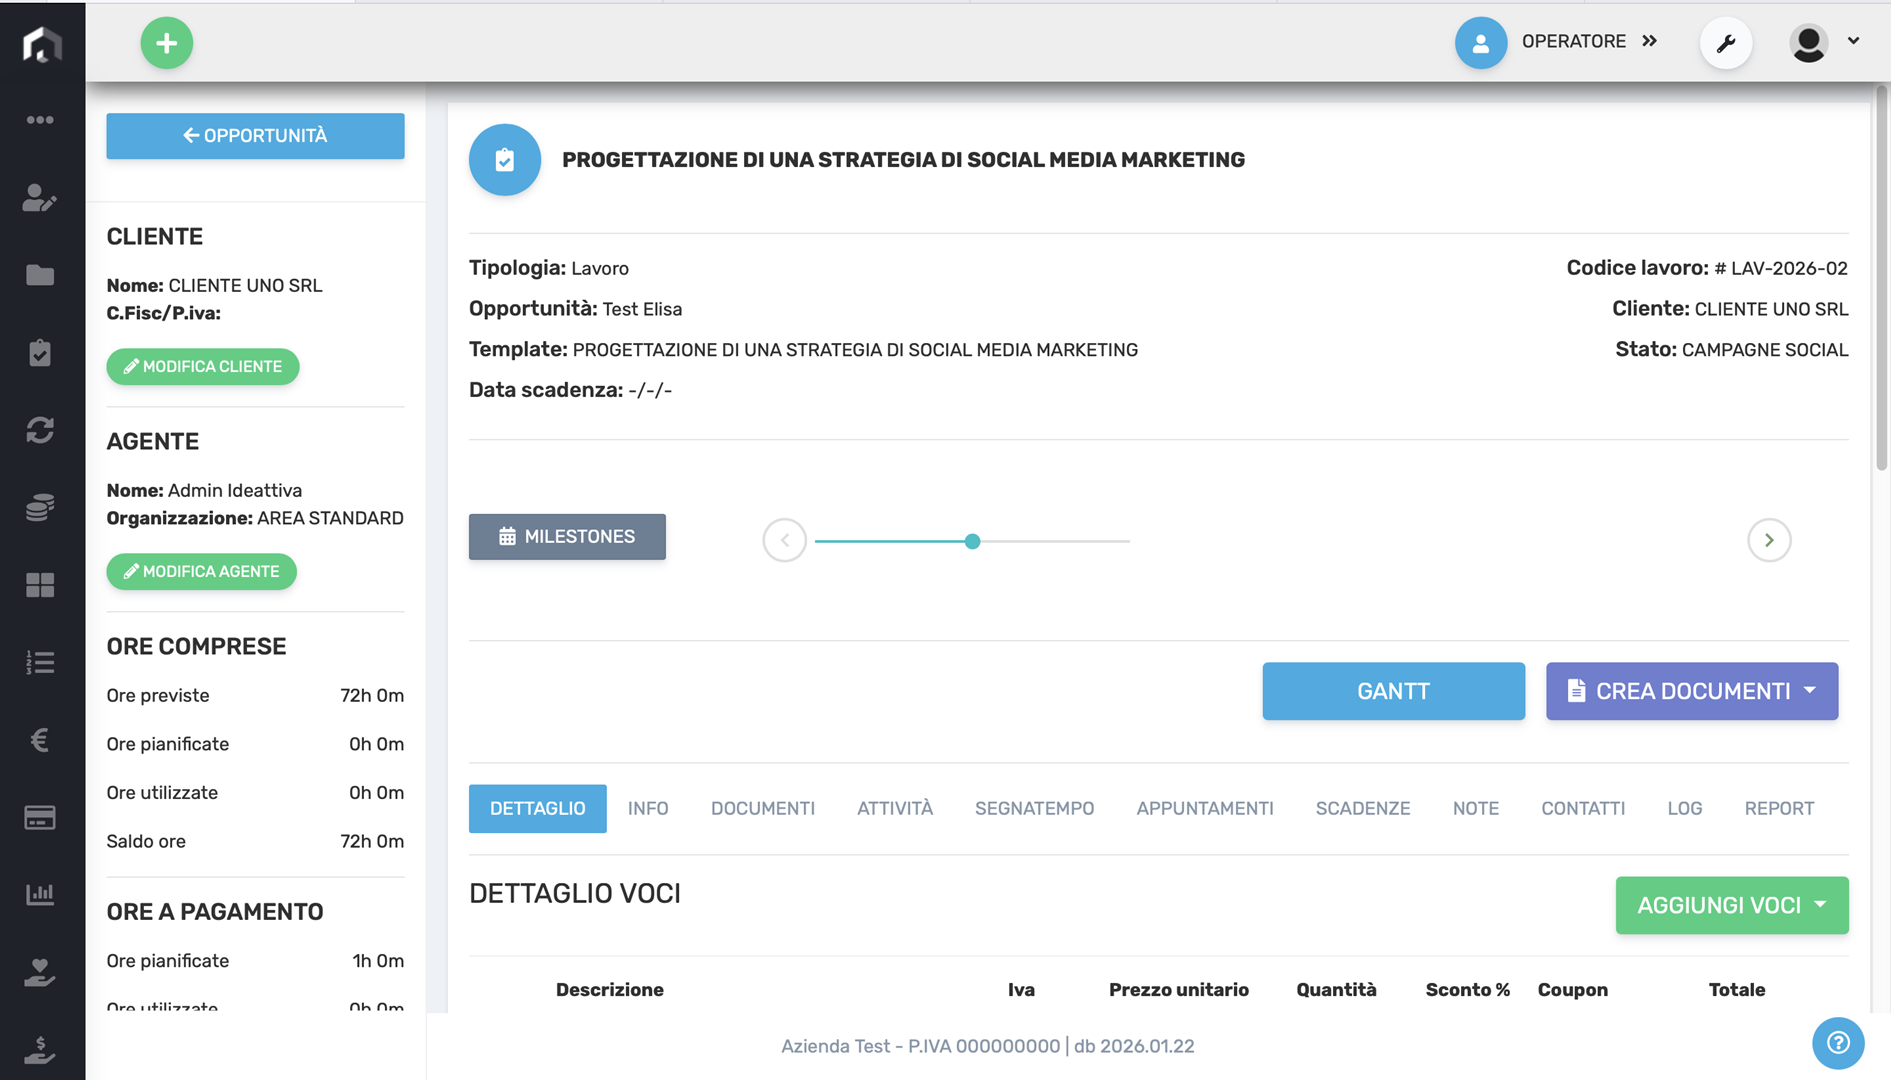Open the user profile avatar menu
This screenshot has width=1891, height=1080.
point(1823,43)
